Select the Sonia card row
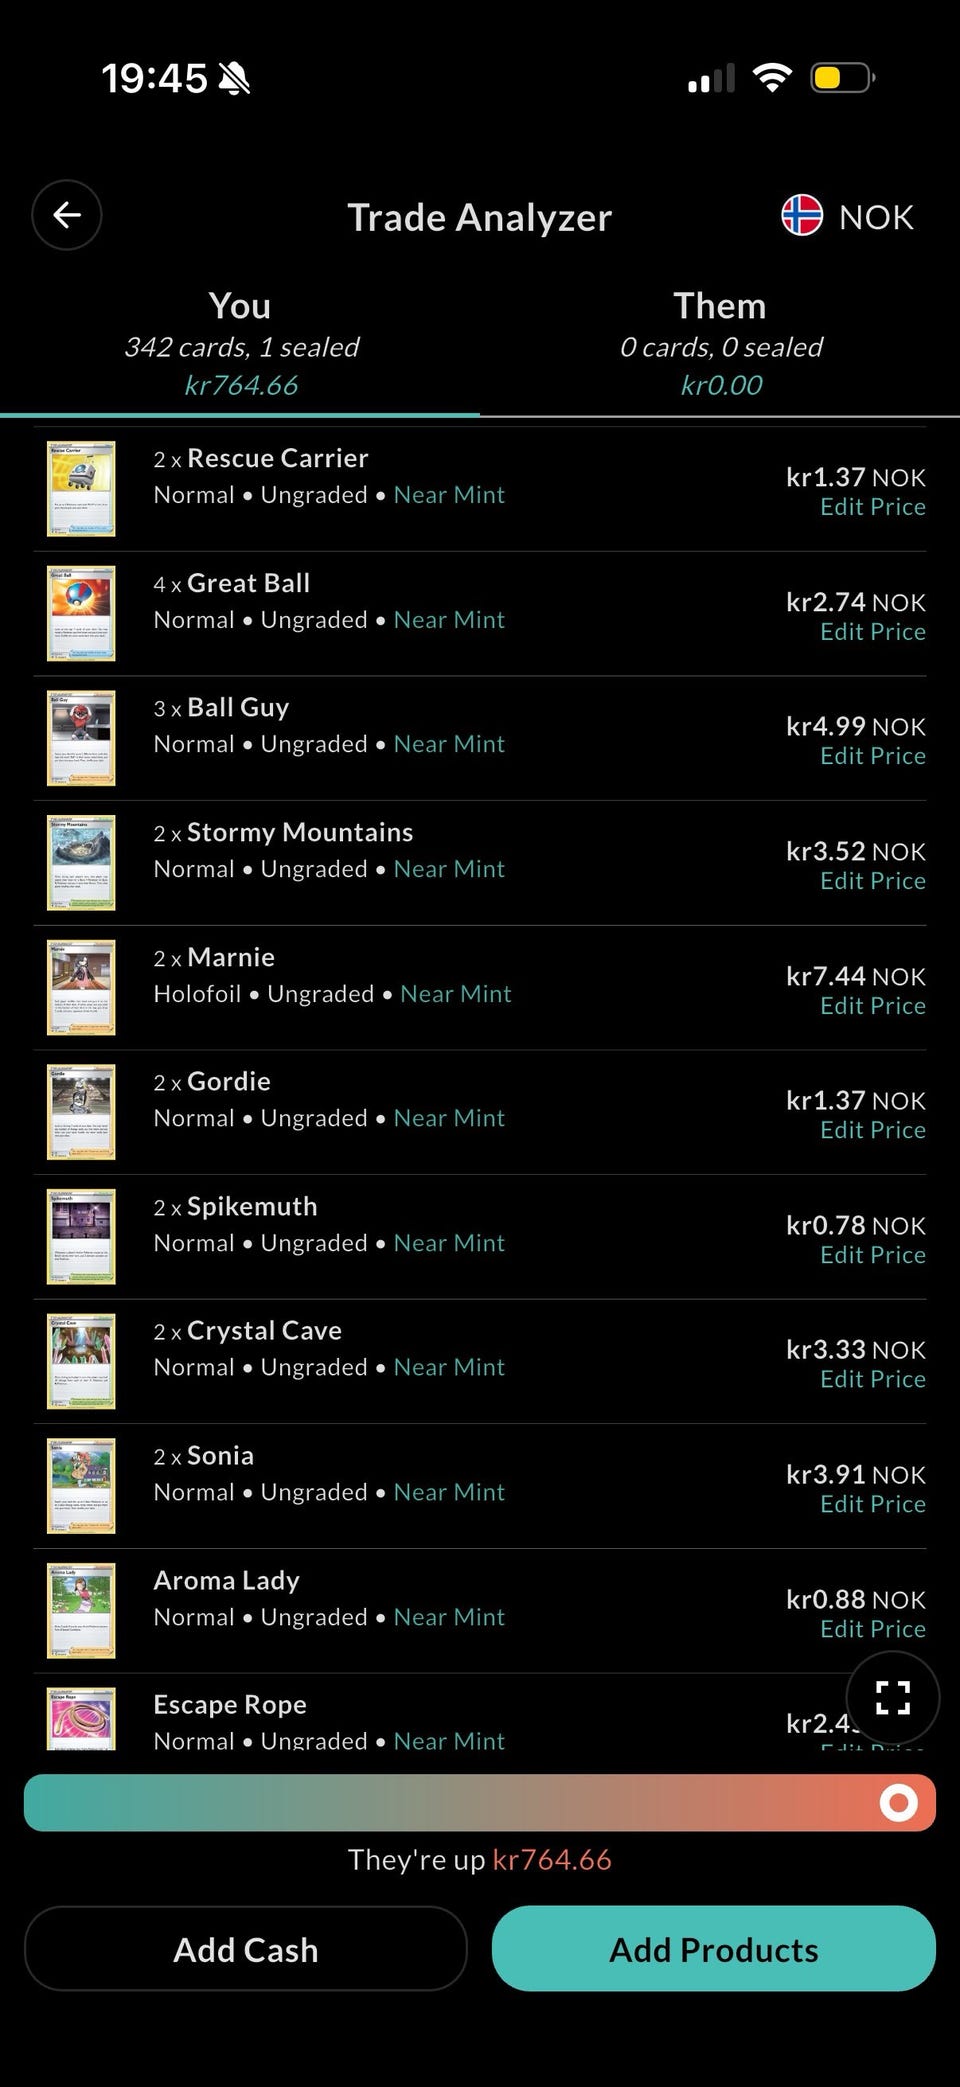Image resolution: width=960 pixels, height=2087 pixels. [480, 1486]
